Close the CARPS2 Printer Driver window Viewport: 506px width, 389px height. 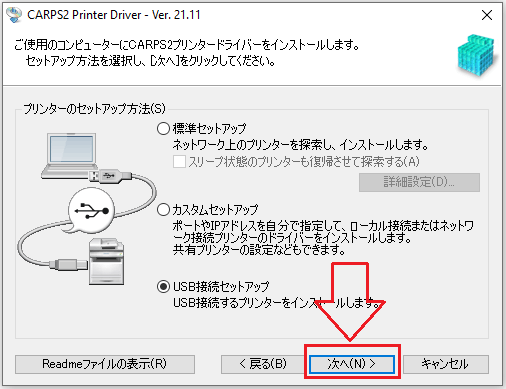(x=487, y=15)
